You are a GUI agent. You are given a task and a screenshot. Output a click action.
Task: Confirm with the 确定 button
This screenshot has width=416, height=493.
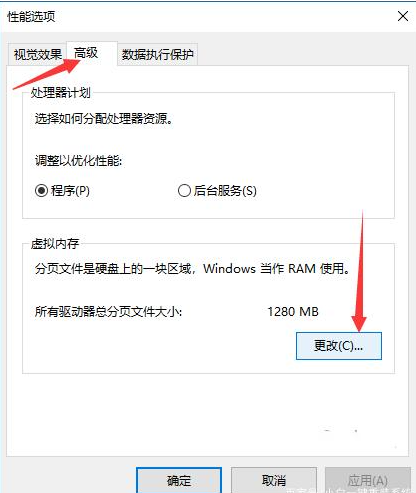point(179,480)
